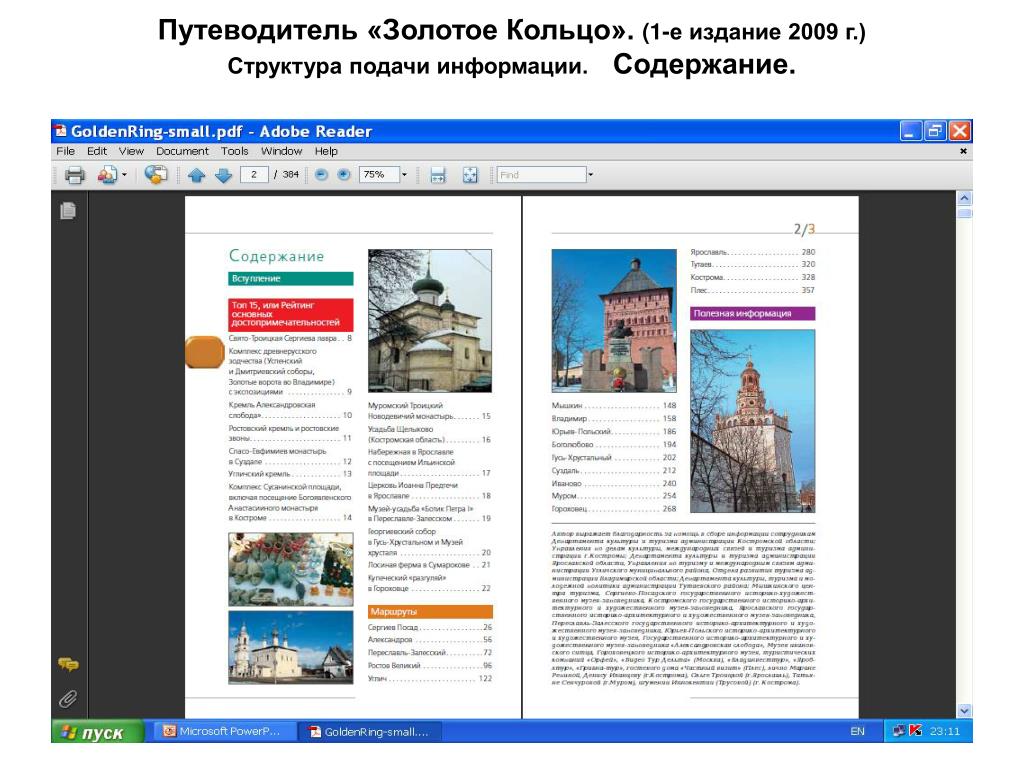Open the Edit menu
The height and width of the screenshot is (768, 1024).
click(97, 151)
